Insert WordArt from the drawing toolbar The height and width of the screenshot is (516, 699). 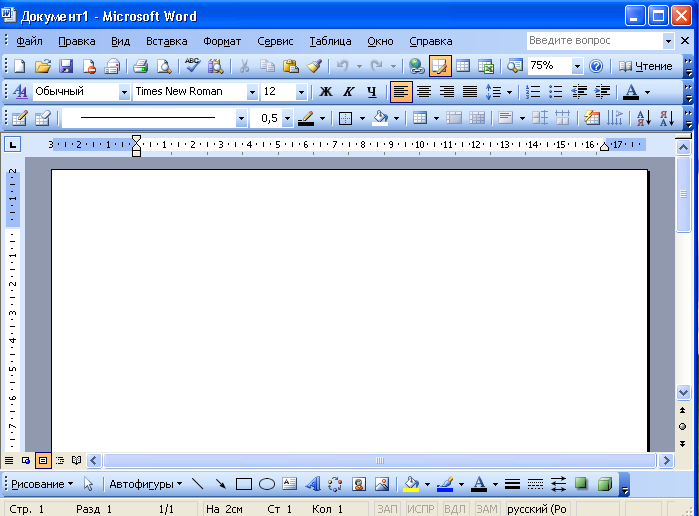click(312, 484)
